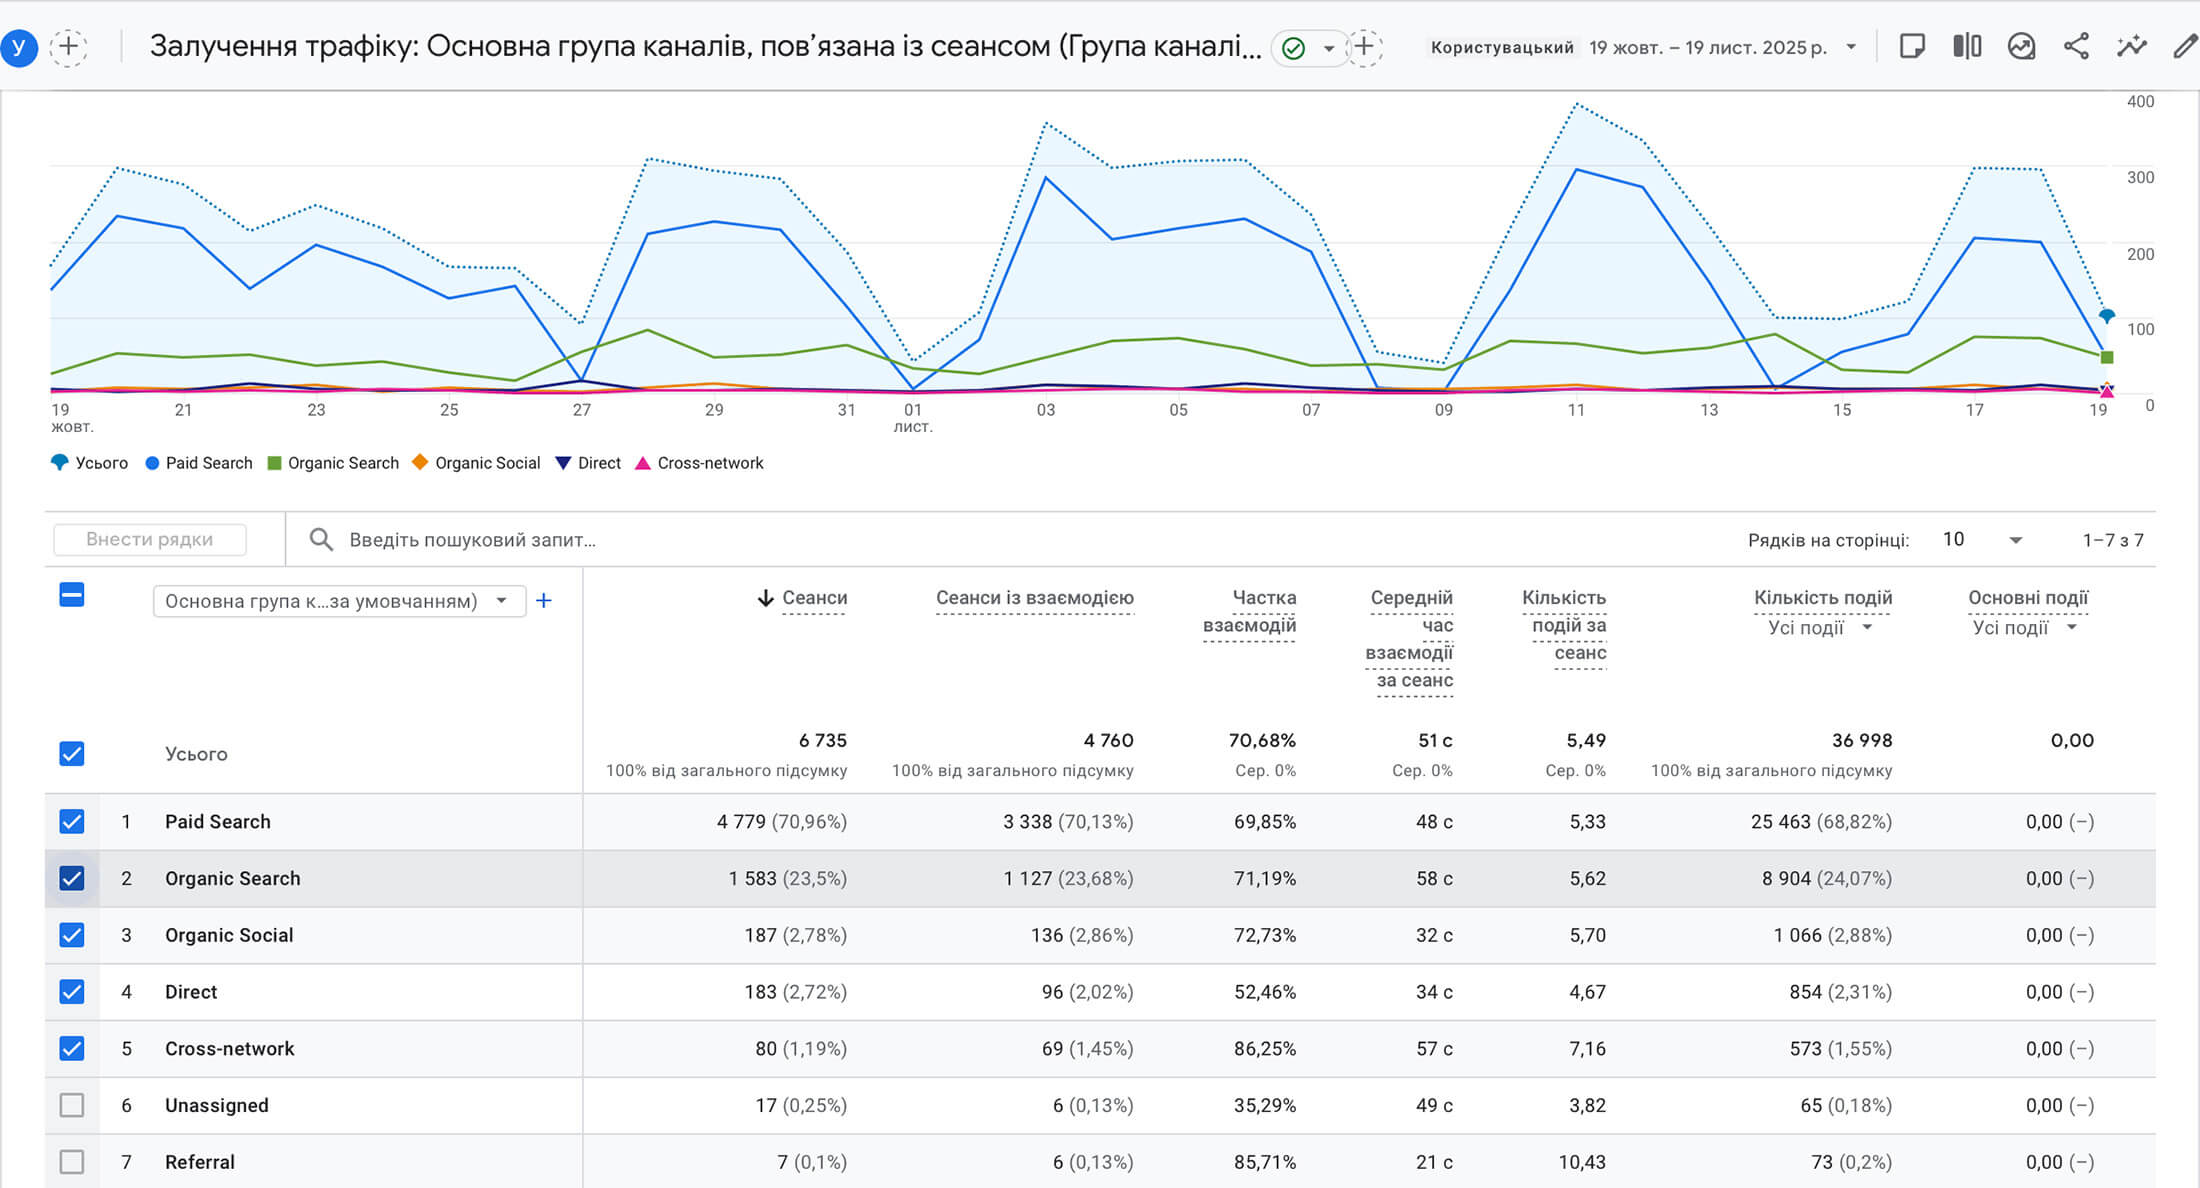Screen dimensions: 2200x1188
Task: Click the pencil edit report icon
Action: [2184, 46]
